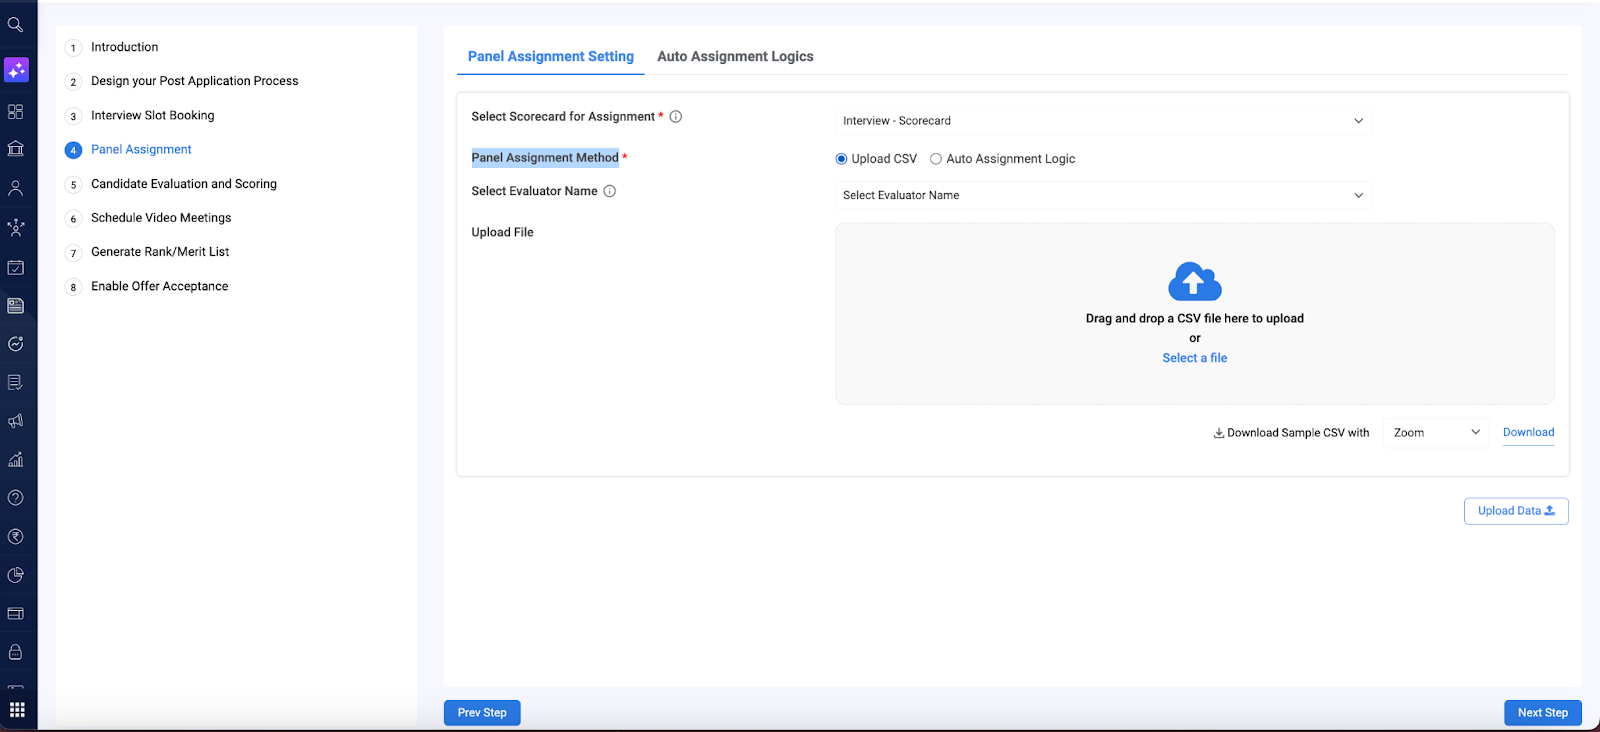Select the Upload CSV radio button
Image resolution: width=1600 pixels, height=732 pixels.
pos(841,159)
